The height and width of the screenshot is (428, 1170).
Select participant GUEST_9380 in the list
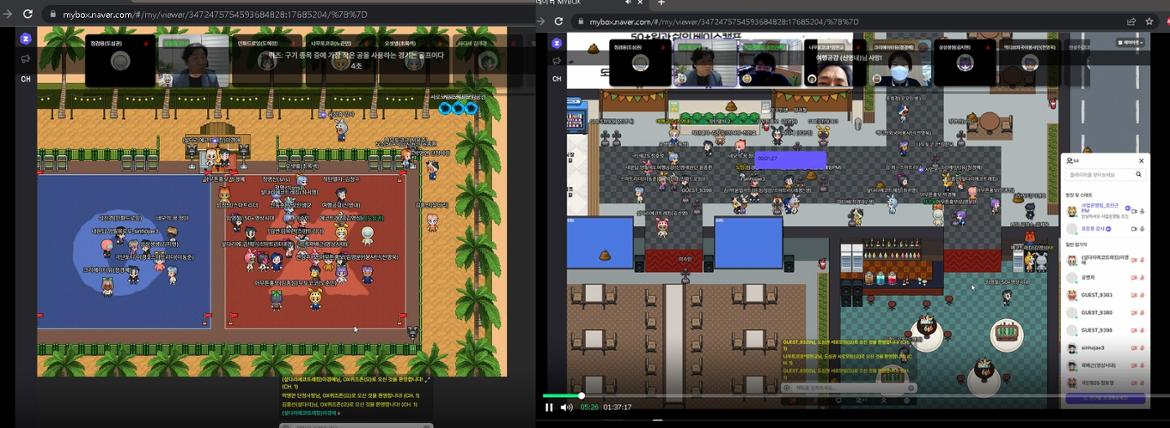click(1105, 312)
